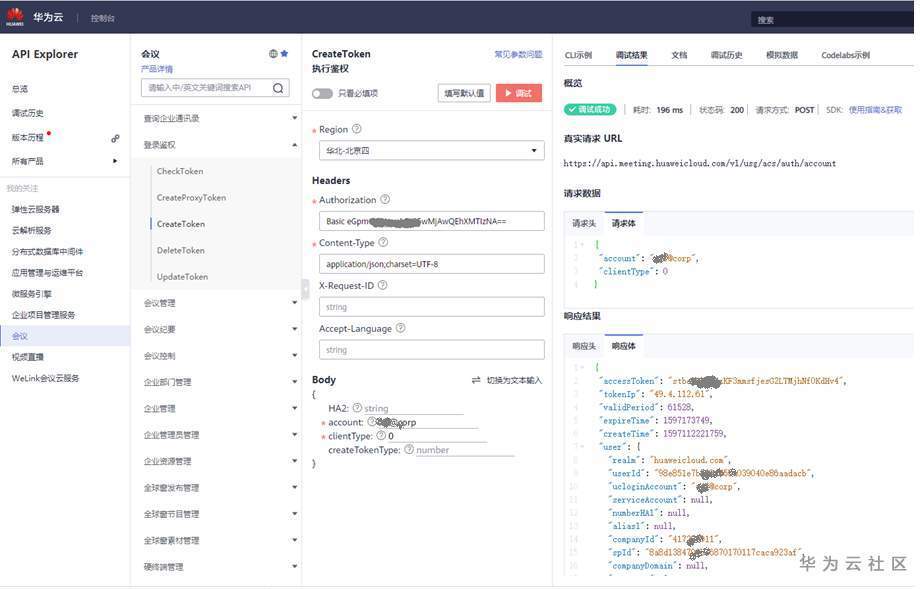Click the red 调试 button
The image size is (920, 589).
[x=519, y=93]
